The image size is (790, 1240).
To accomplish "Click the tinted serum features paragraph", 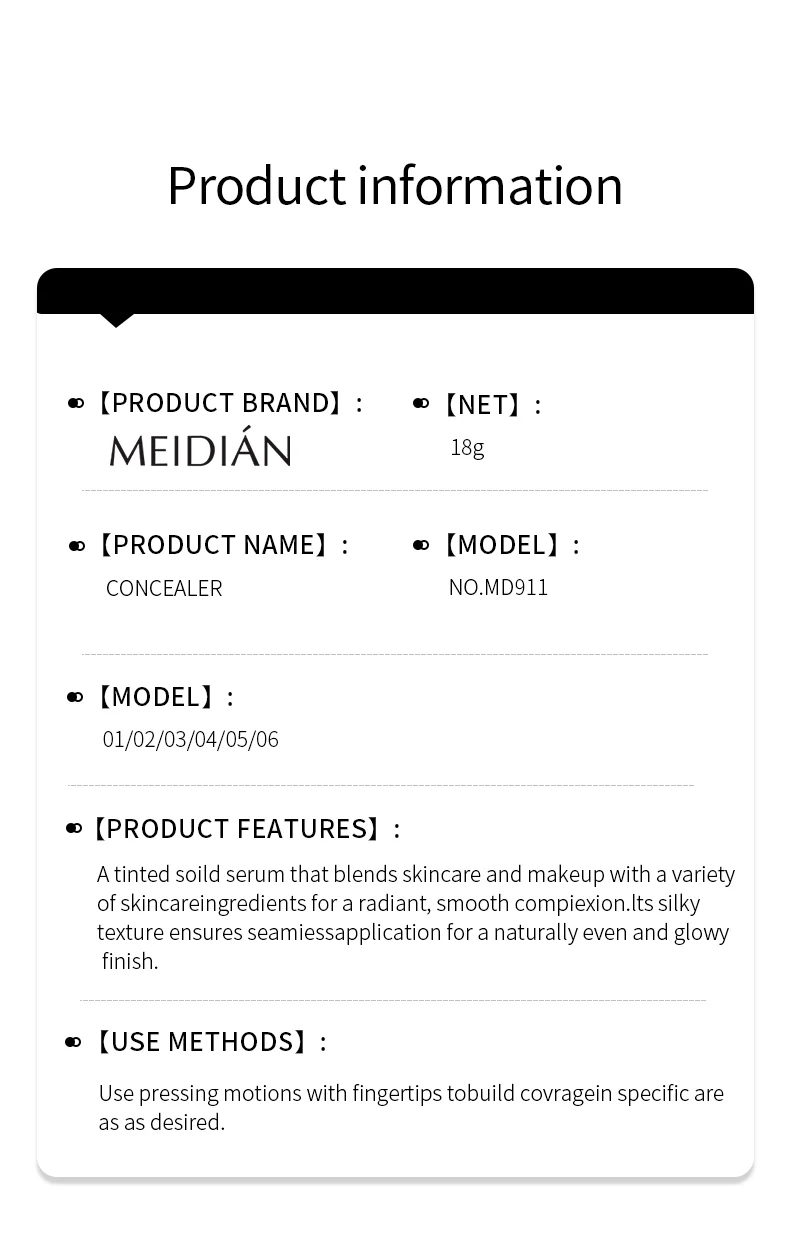I will point(415,917).
